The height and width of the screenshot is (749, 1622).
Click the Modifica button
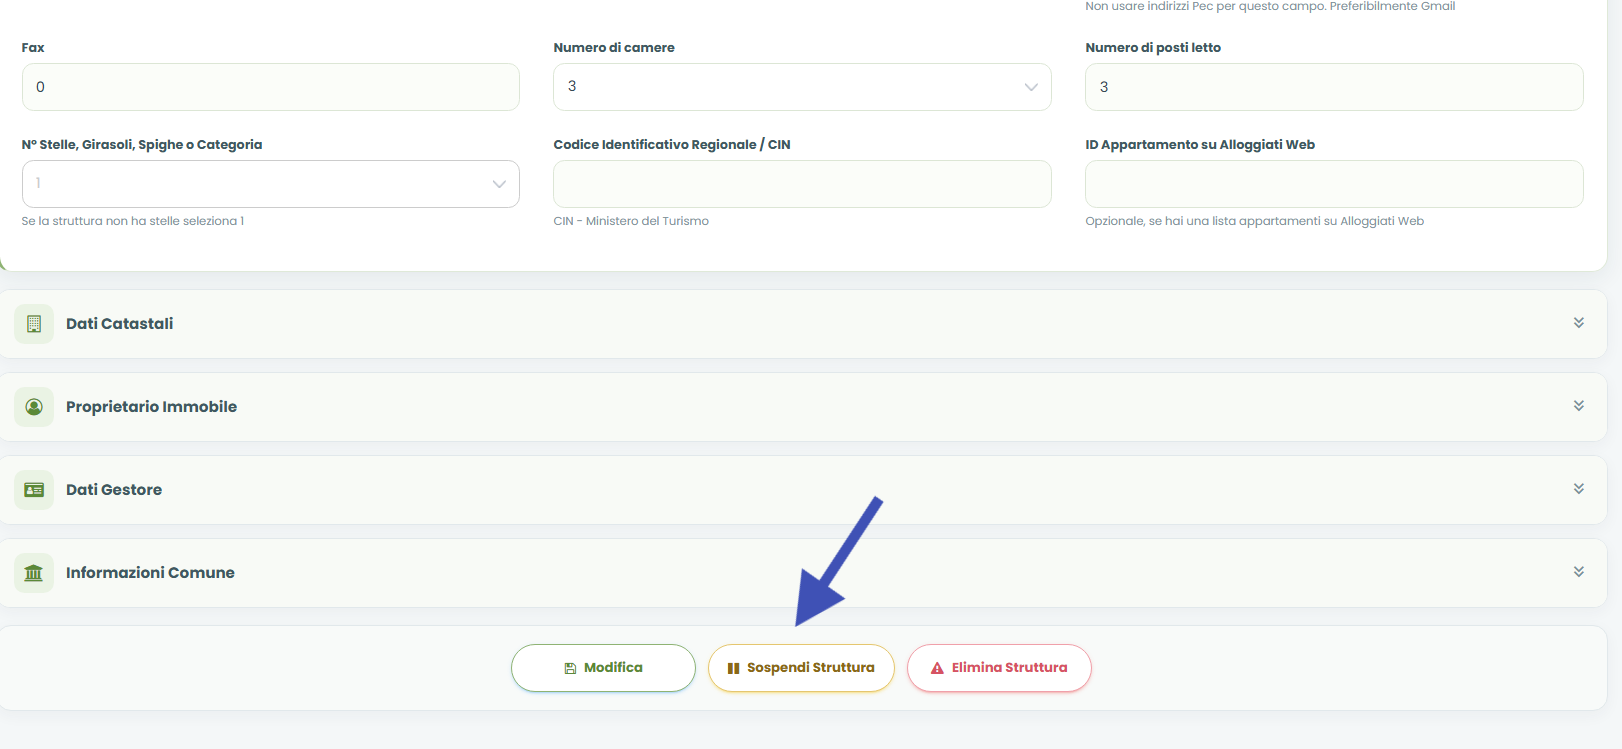coord(603,668)
